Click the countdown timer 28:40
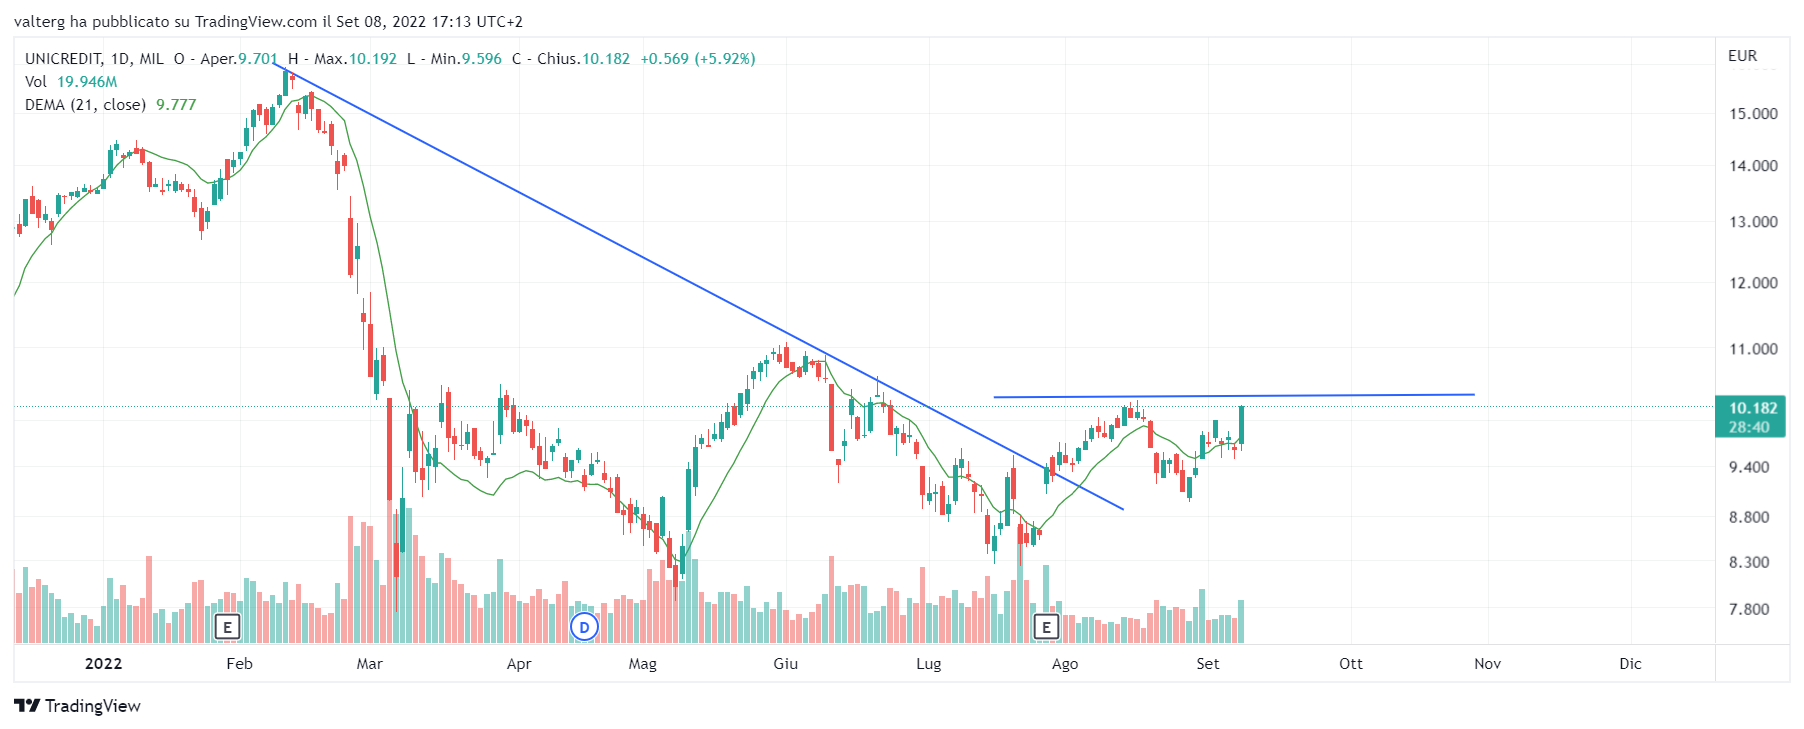1804x729 pixels. pyautogui.click(x=1749, y=427)
